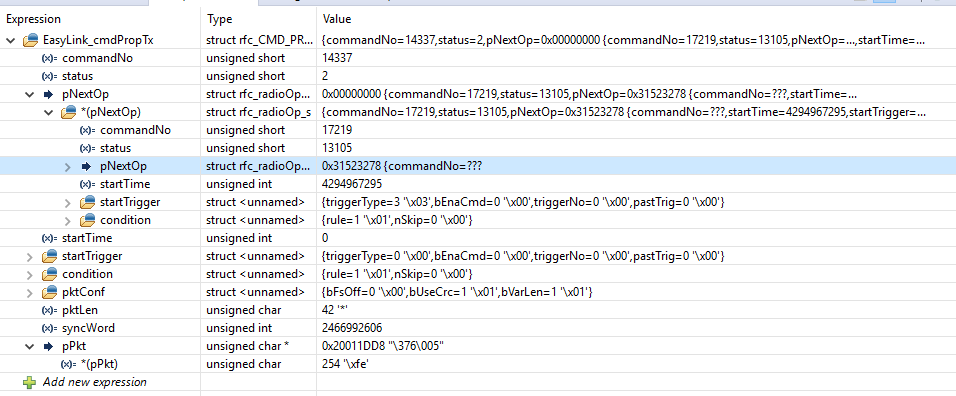Viewport: 956px width, 396px height.
Task: Select the EasyLink_cmdPropTx expression name
Action: tap(98, 41)
